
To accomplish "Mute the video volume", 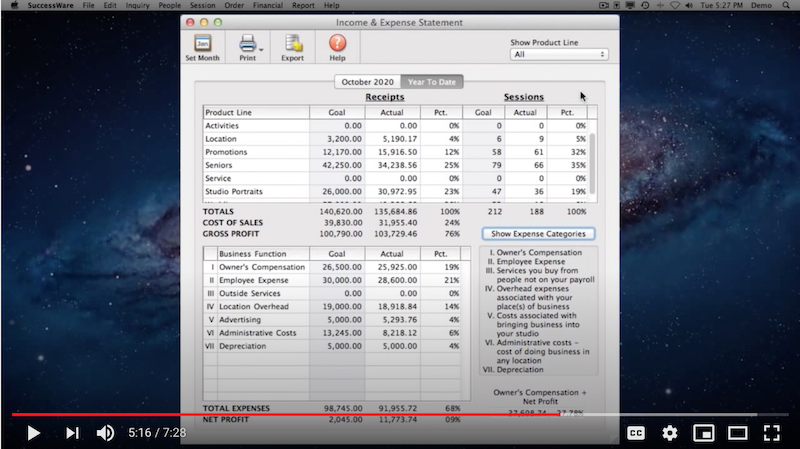I will pyautogui.click(x=106, y=433).
